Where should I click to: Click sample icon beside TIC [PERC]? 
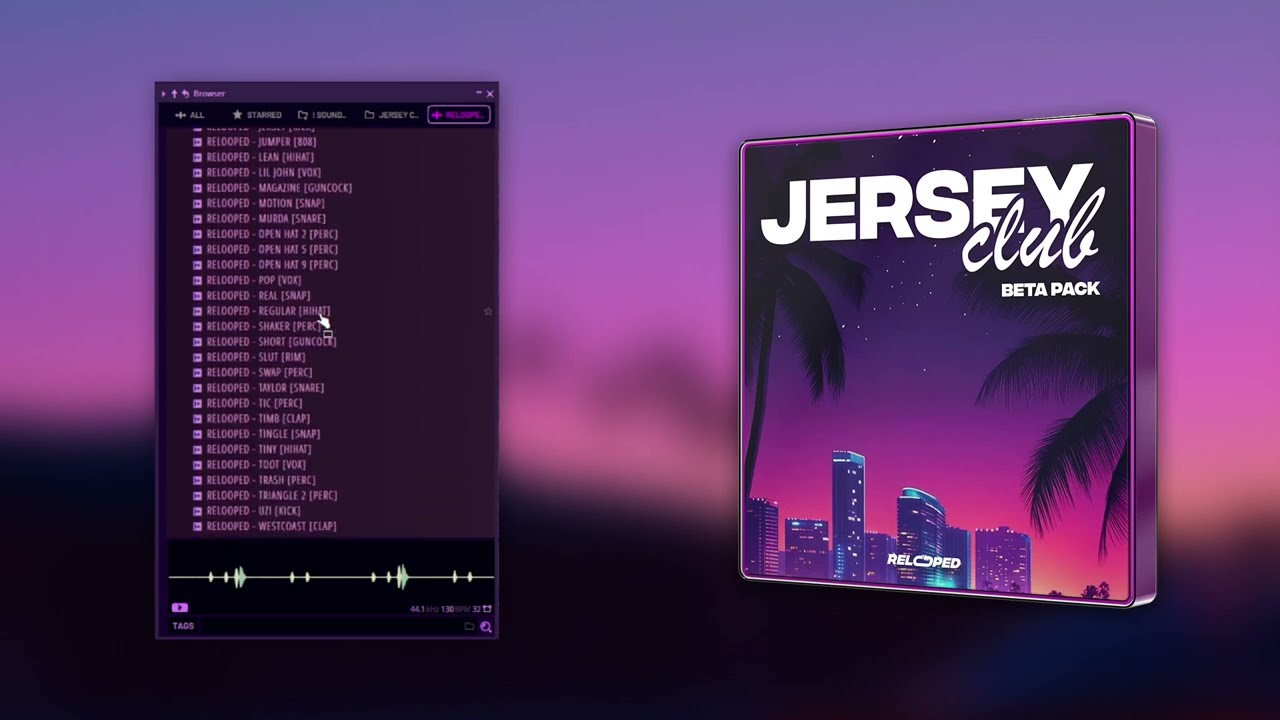coord(198,403)
